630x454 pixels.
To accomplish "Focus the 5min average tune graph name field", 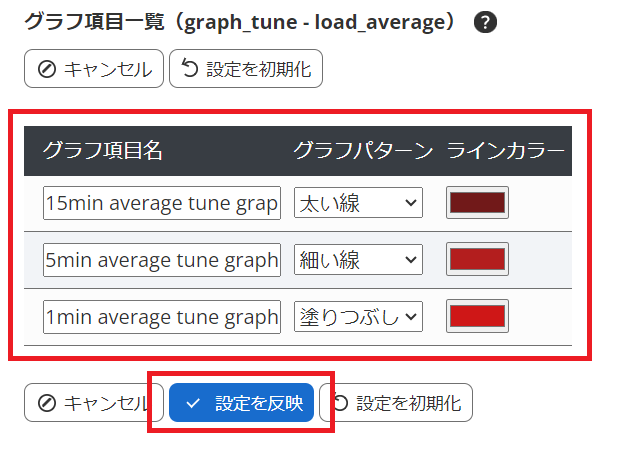I will pyautogui.click(x=161, y=260).
